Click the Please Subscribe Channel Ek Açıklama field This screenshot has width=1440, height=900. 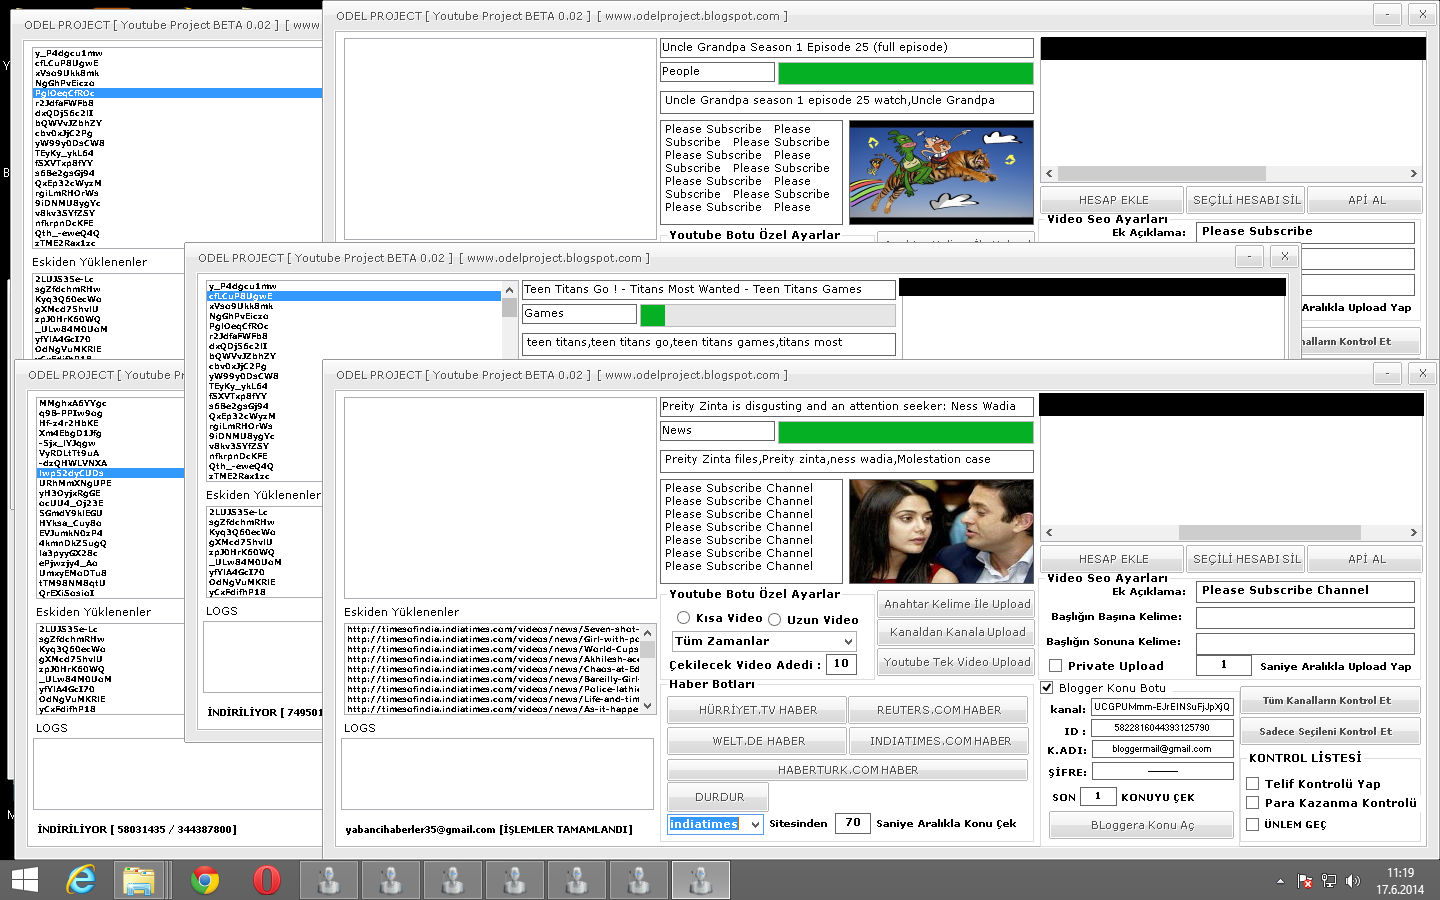pyautogui.click(x=1305, y=591)
